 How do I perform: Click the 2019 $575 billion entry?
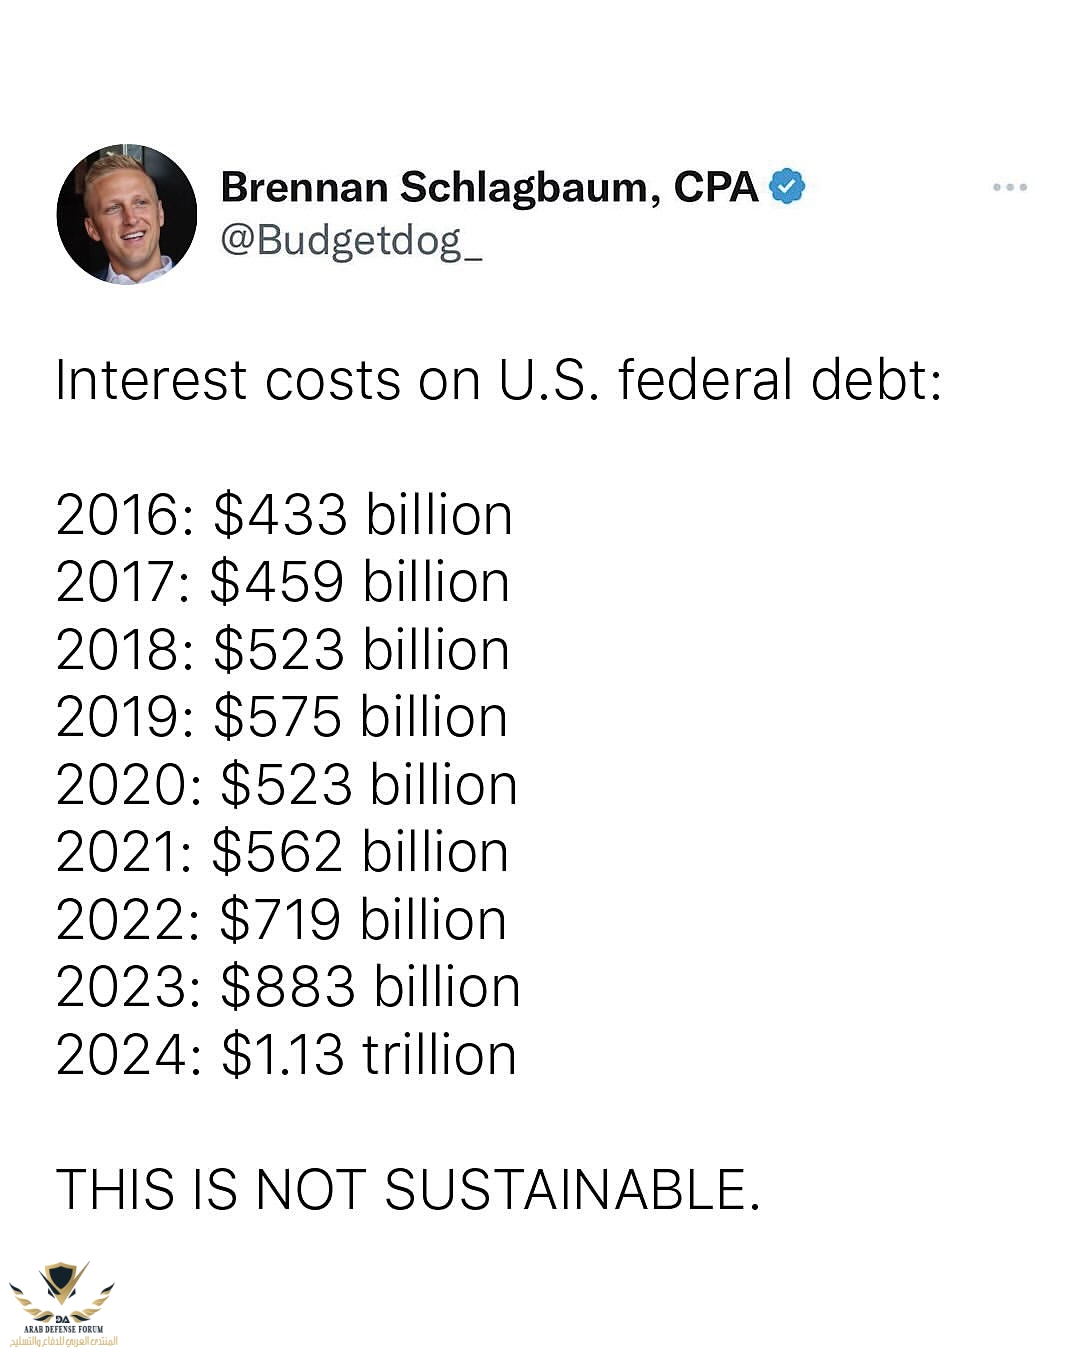coord(282,717)
